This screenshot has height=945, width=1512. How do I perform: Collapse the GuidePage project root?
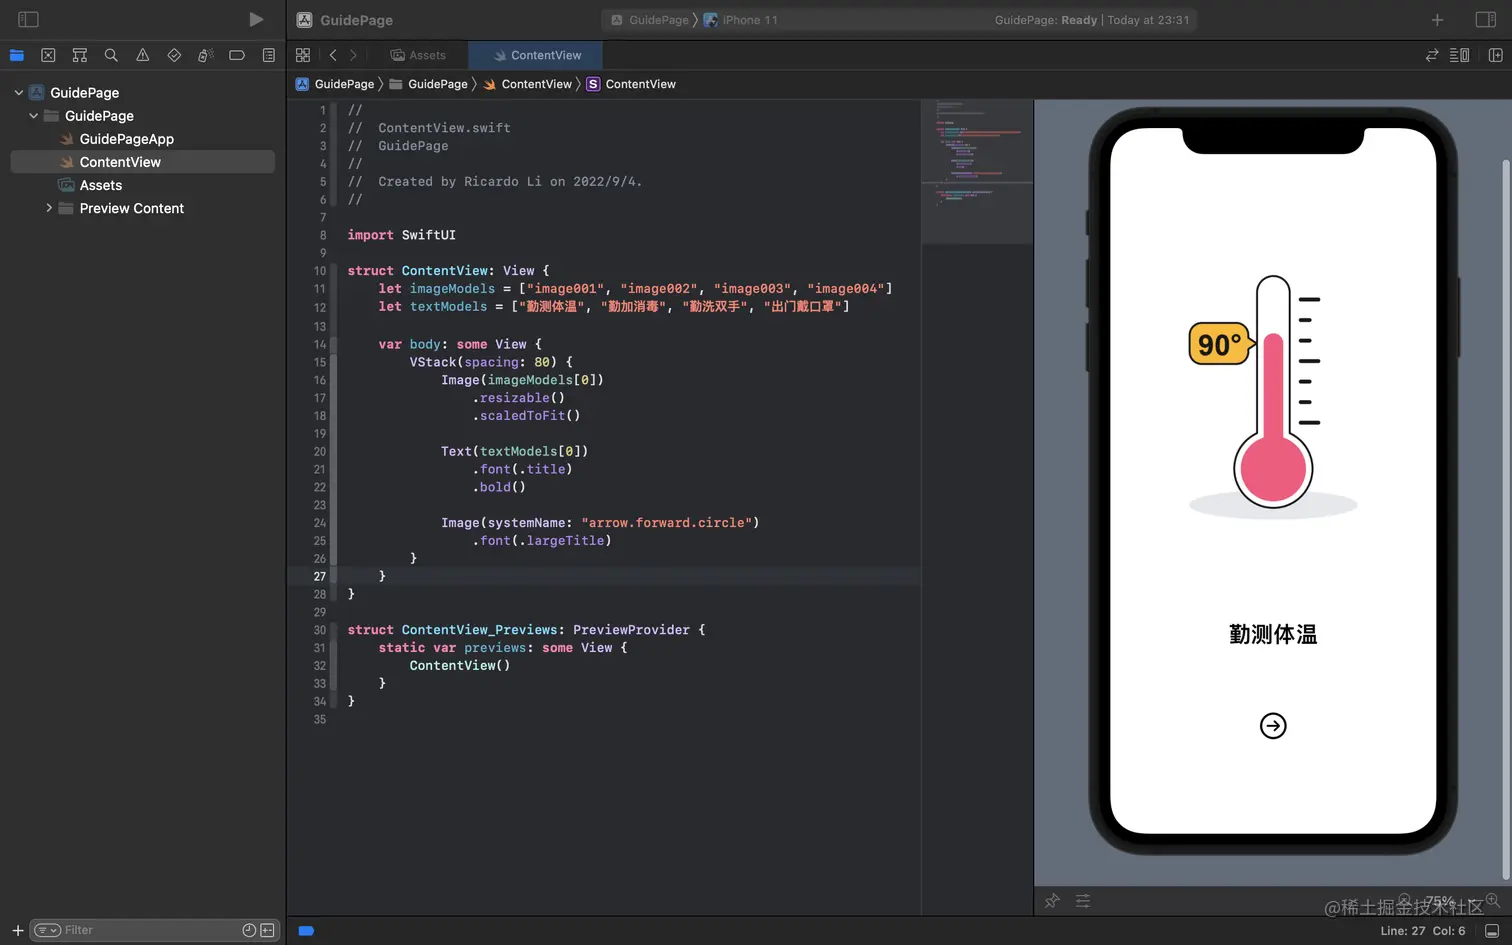pos(18,92)
